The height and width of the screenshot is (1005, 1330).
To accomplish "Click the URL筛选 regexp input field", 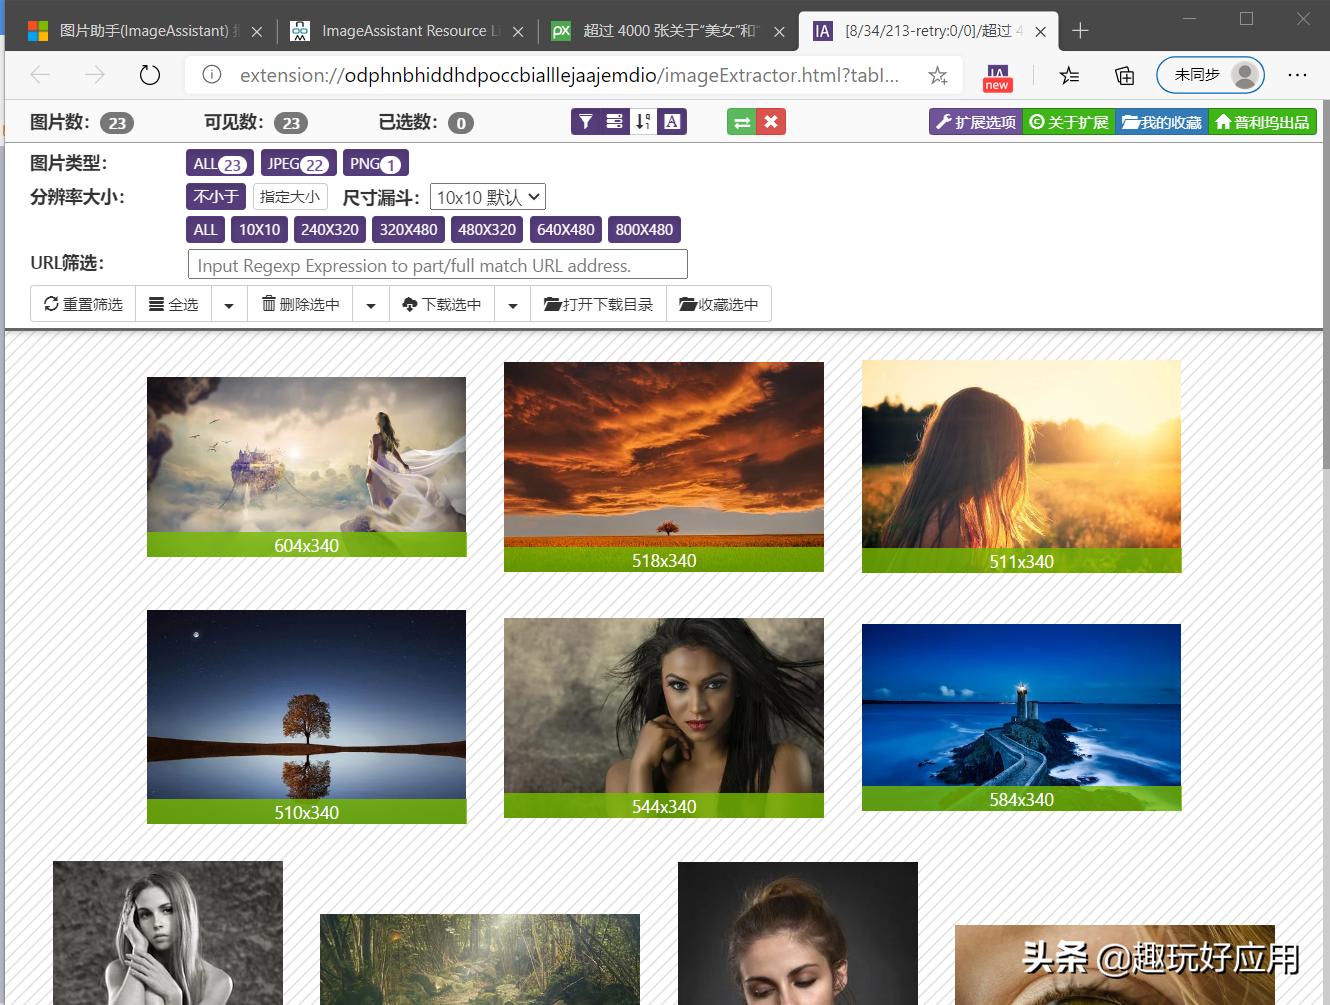I will 437,265.
